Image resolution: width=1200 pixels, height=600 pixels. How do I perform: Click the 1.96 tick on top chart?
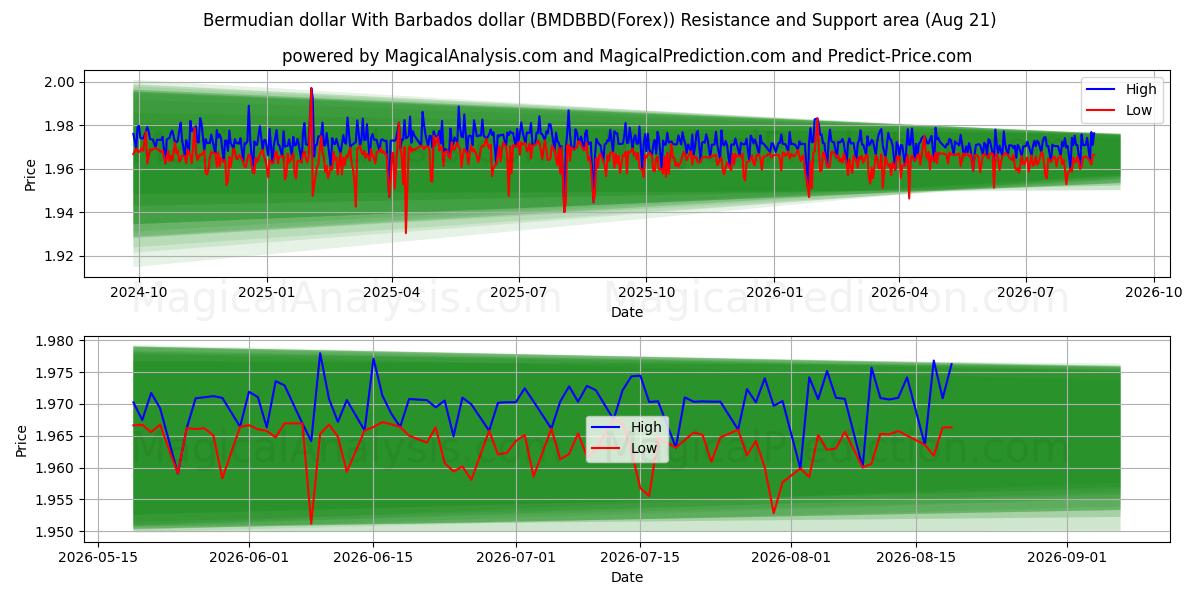(61, 169)
